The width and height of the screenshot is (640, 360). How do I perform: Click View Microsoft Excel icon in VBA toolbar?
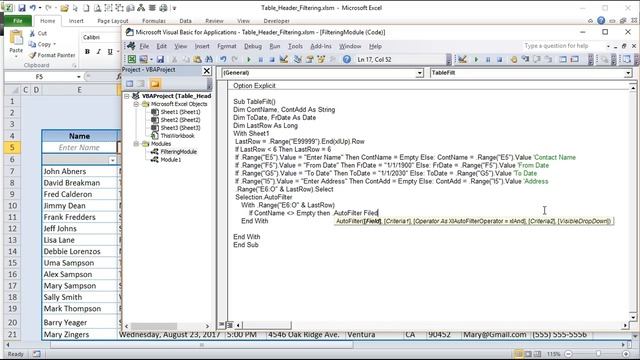[131, 60]
